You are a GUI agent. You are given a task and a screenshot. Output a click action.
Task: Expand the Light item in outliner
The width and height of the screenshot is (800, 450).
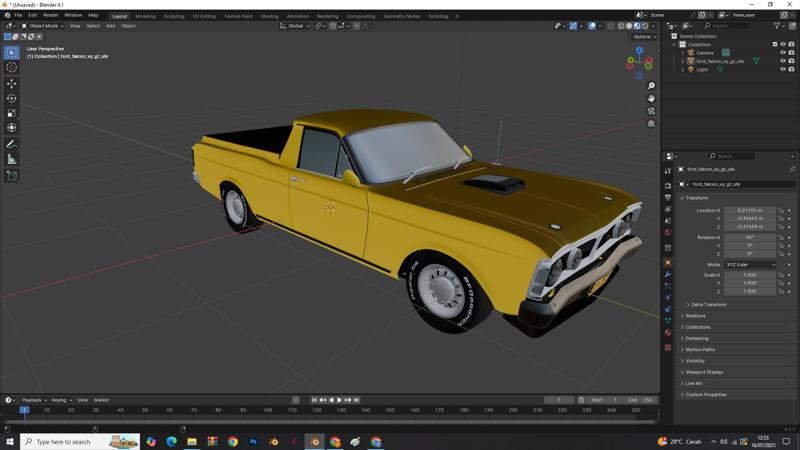(683, 69)
